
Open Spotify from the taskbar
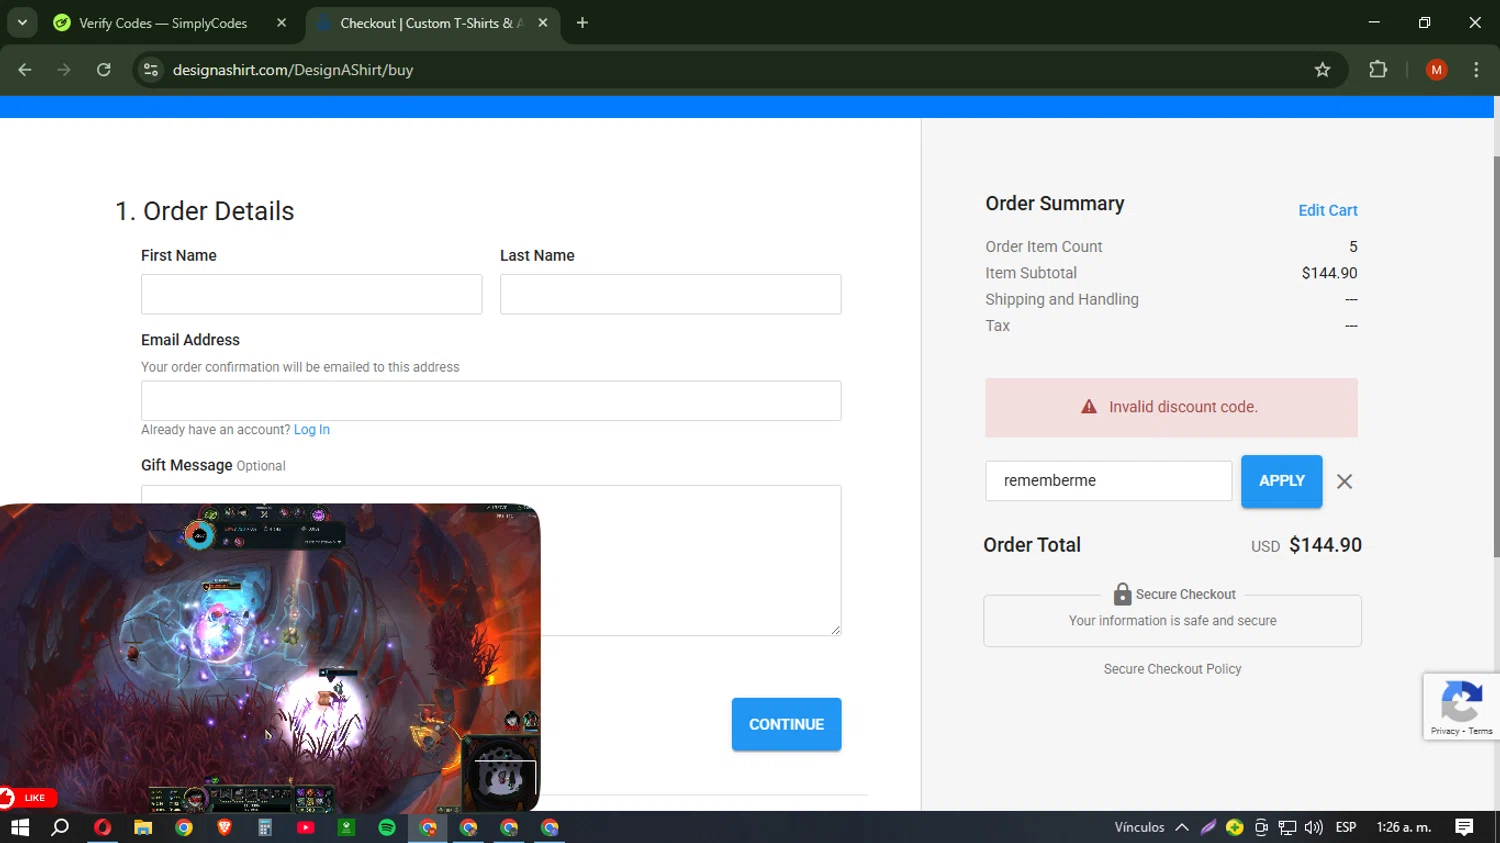(387, 827)
